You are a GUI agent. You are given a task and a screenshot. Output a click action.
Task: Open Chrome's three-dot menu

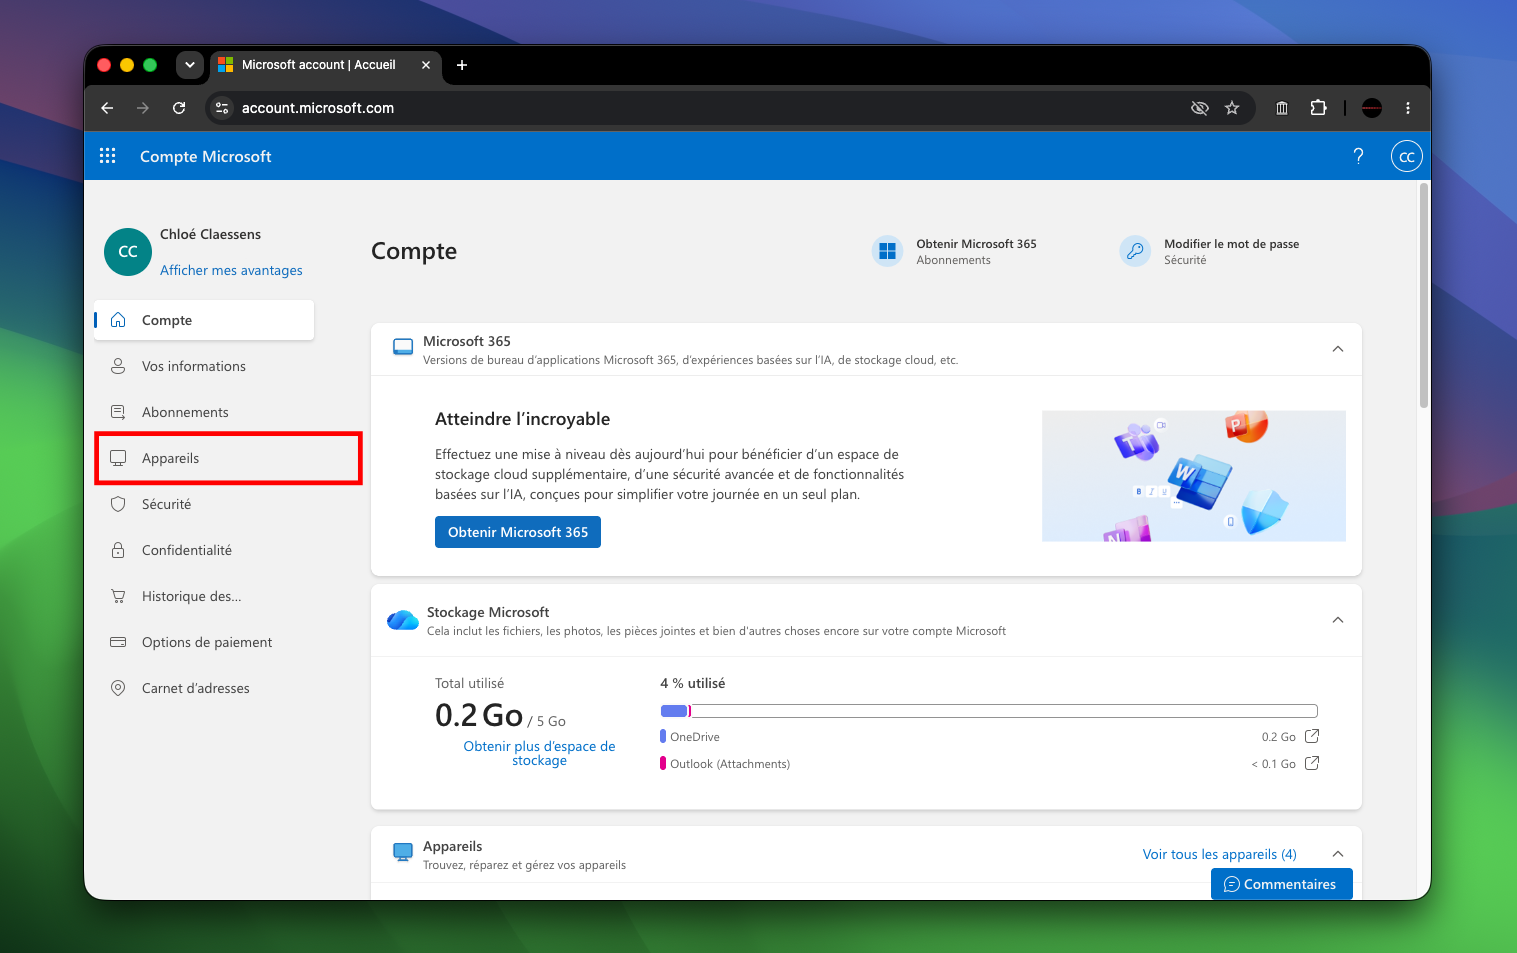tap(1408, 108)
